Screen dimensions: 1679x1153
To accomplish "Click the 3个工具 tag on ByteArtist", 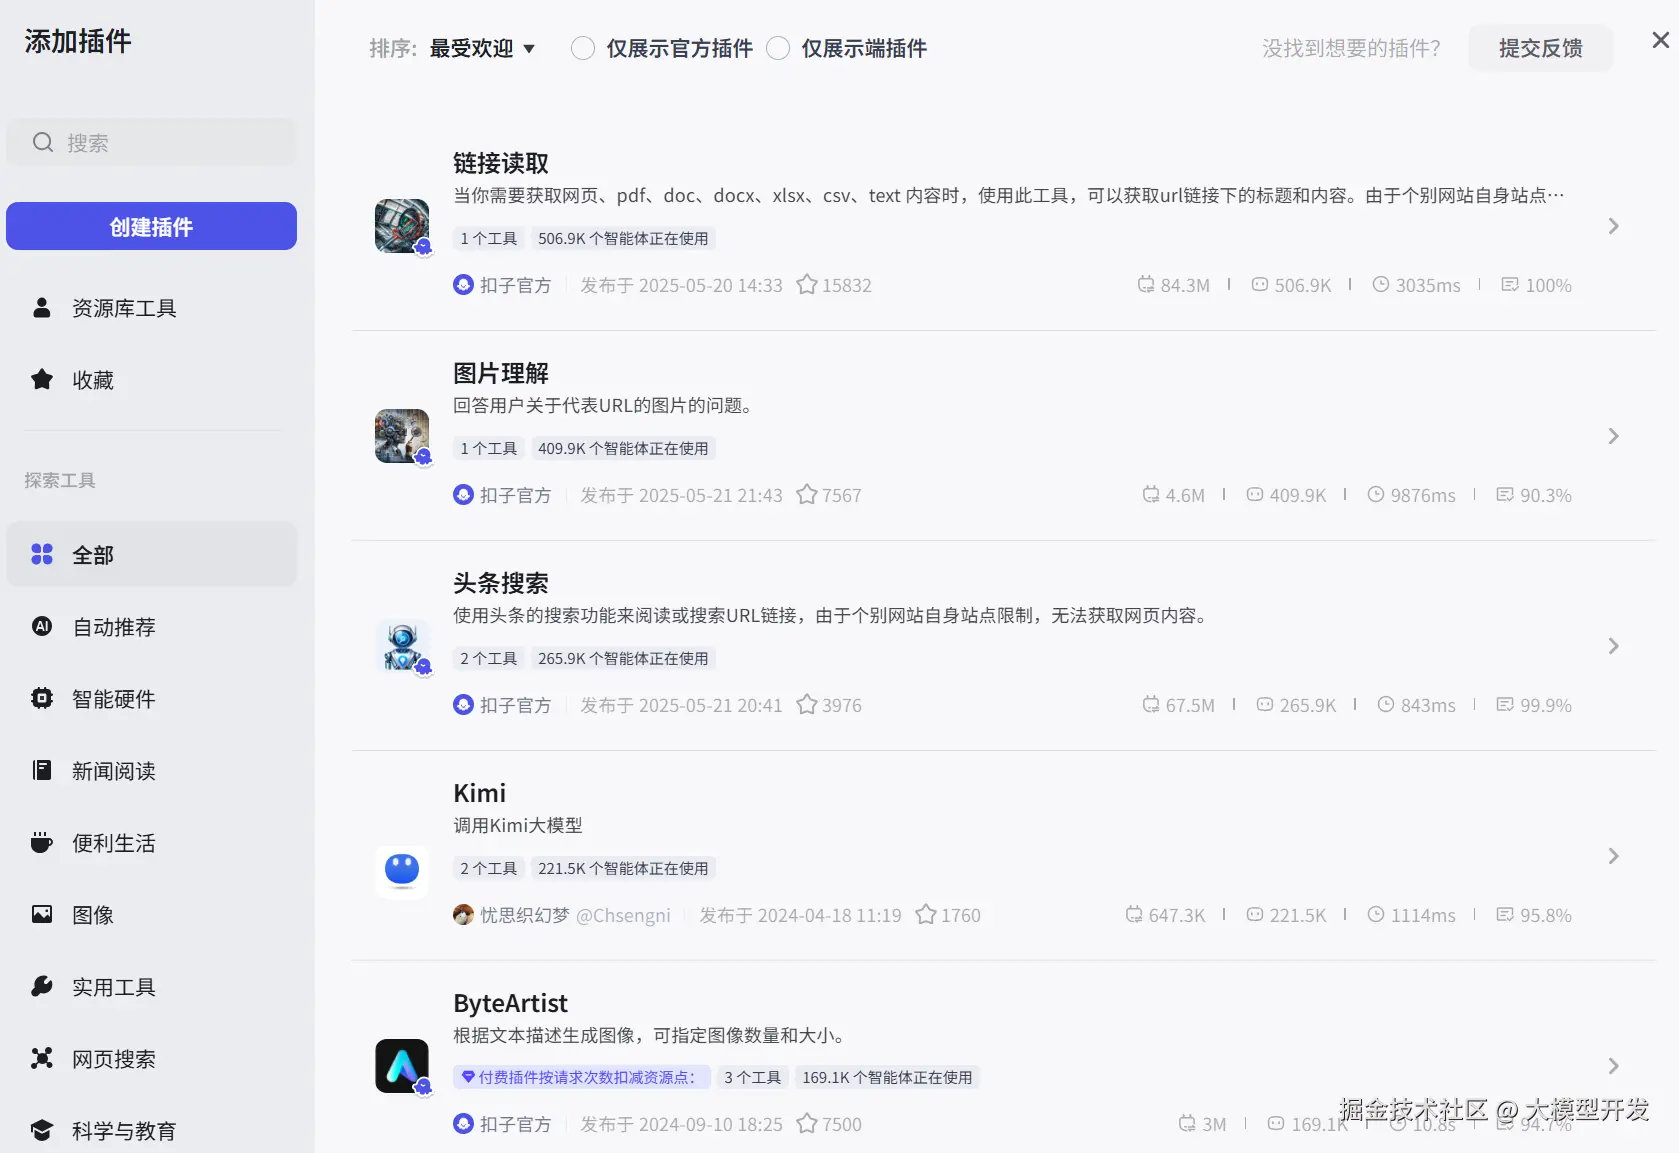I will pos(753,1077).
